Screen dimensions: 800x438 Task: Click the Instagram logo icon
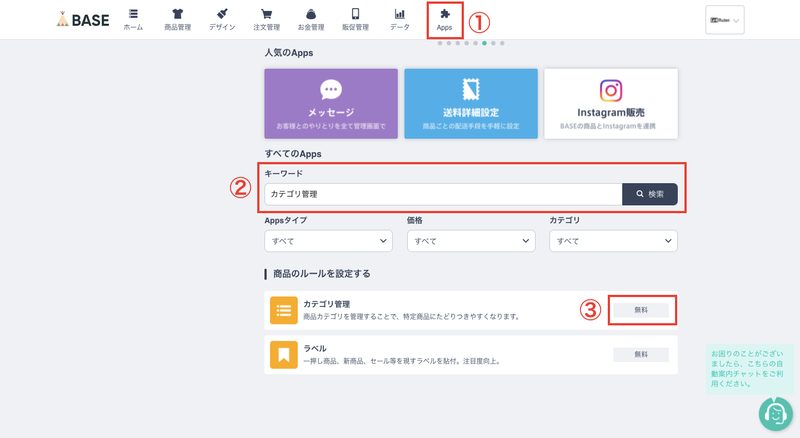[611, 91]
